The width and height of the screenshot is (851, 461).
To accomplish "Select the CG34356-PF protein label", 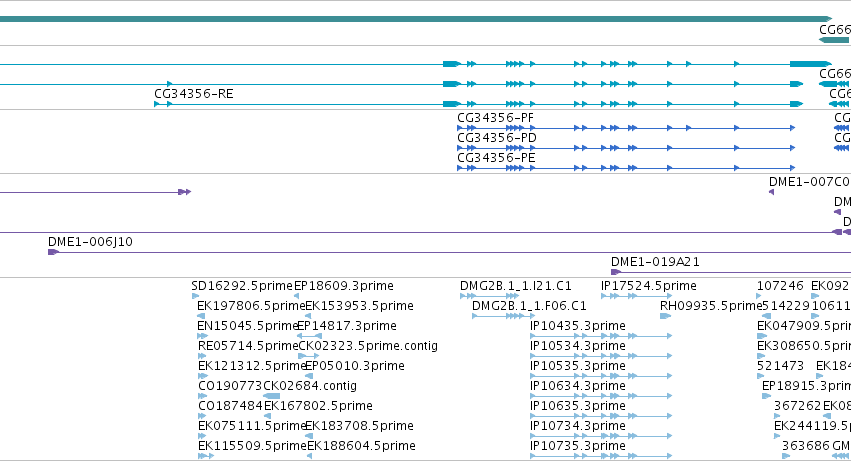I will click(x=496, y=118).
